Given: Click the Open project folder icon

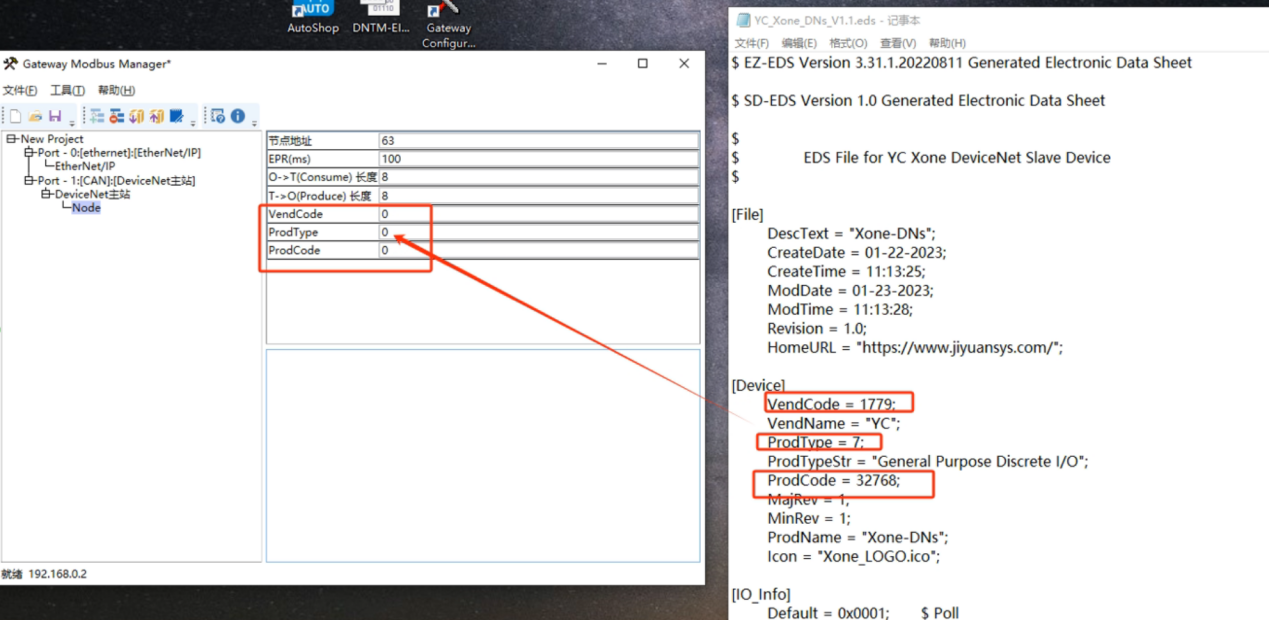Looking at the screenshot, I should 35,117.
